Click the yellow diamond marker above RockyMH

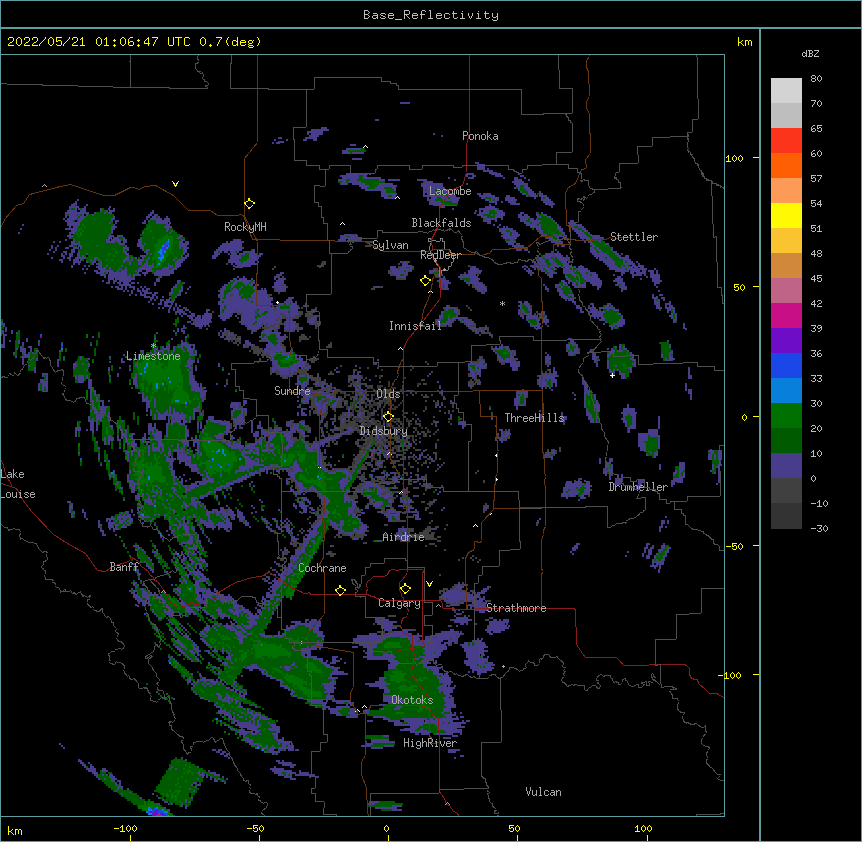[x=250, y=204]
